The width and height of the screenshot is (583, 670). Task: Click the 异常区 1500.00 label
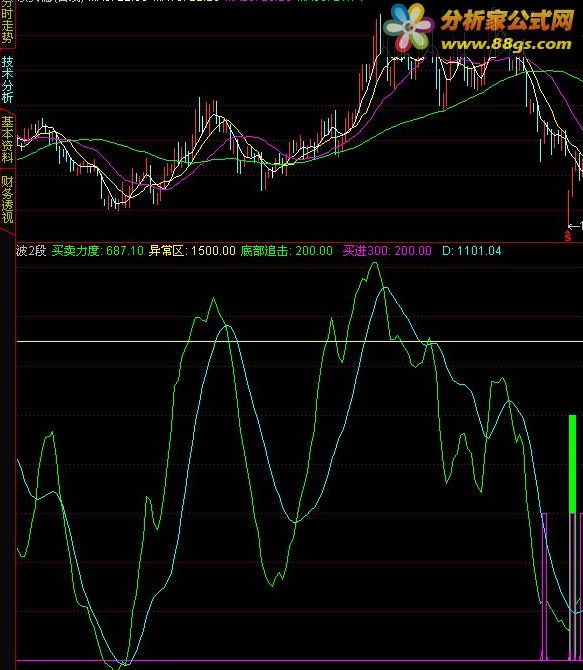tap(192, 250)
